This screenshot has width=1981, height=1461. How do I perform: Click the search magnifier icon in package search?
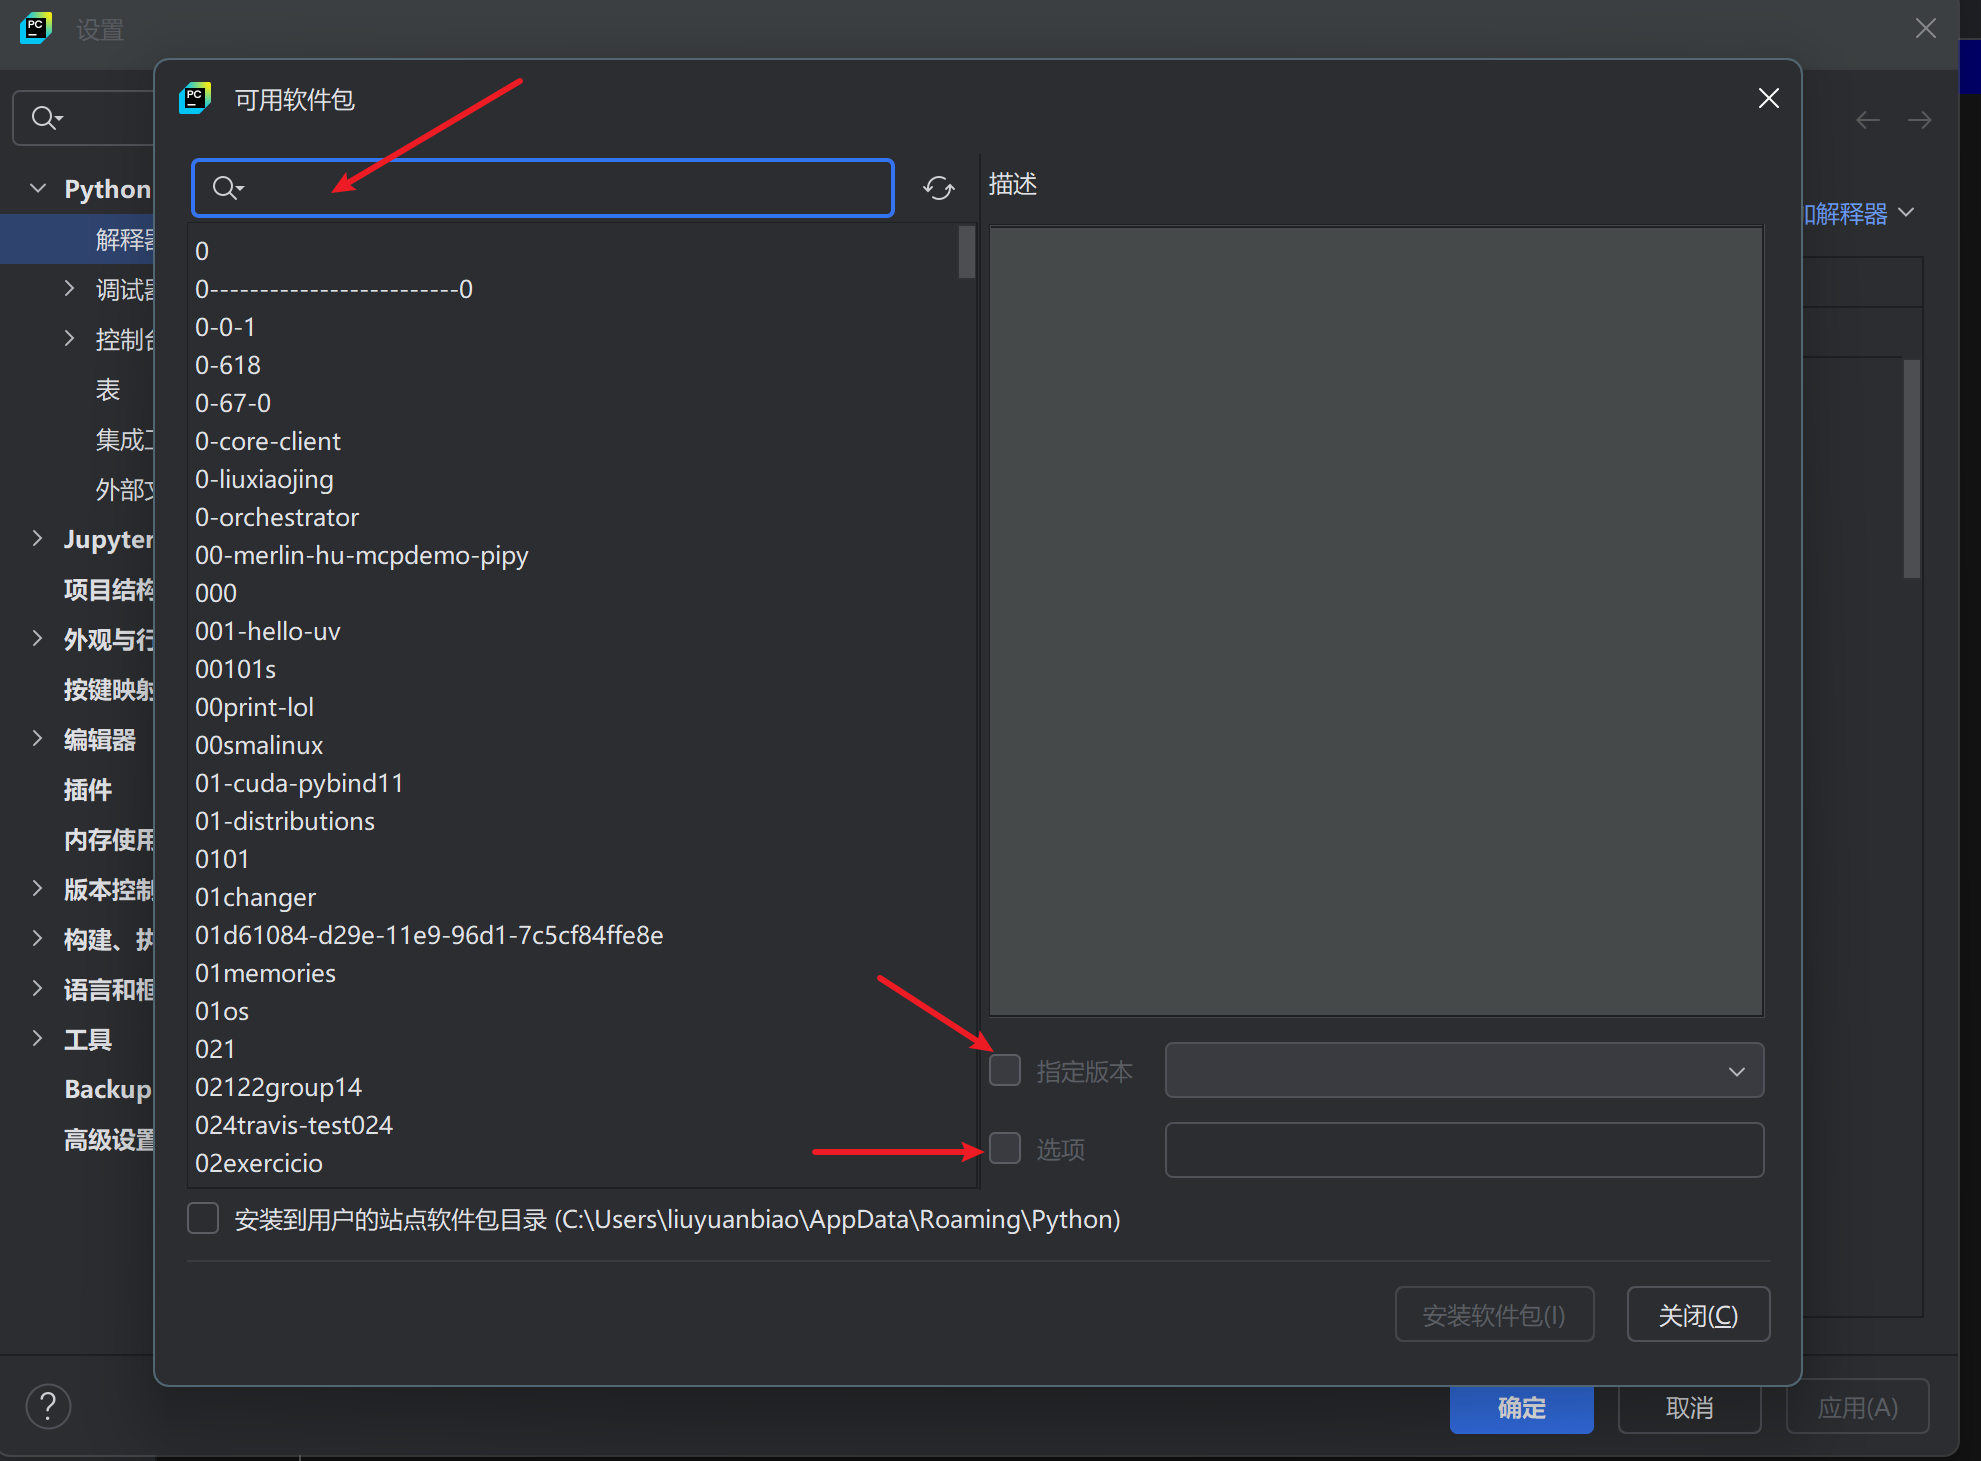click(226, 188)
